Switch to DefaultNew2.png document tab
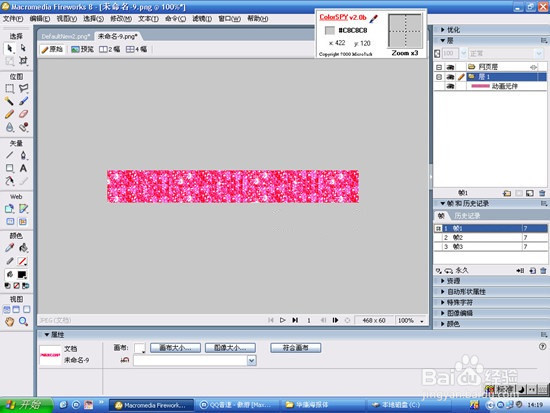Viewport: 550px width, 413px height. click(x=66, y=36)
